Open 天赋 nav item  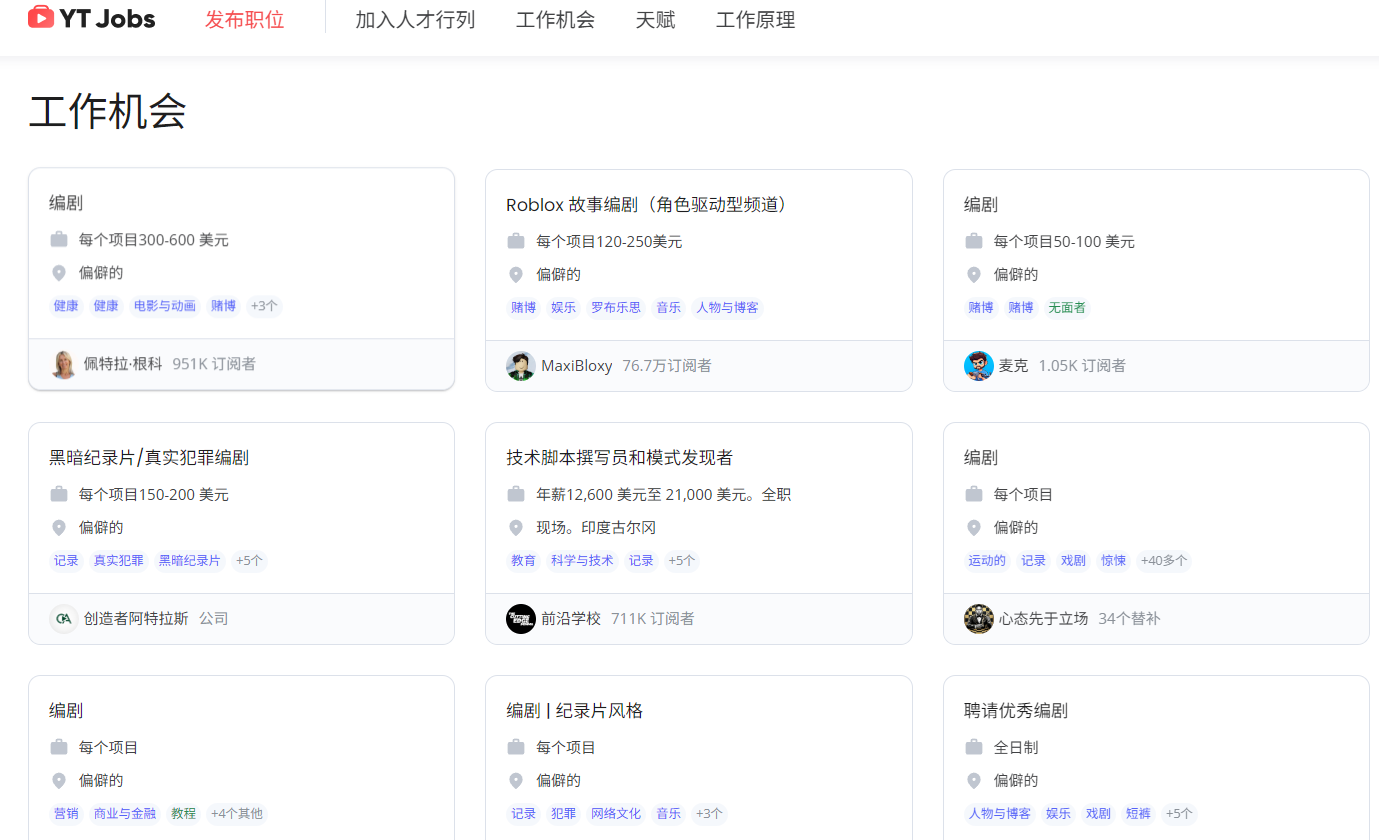click(656, 19)
